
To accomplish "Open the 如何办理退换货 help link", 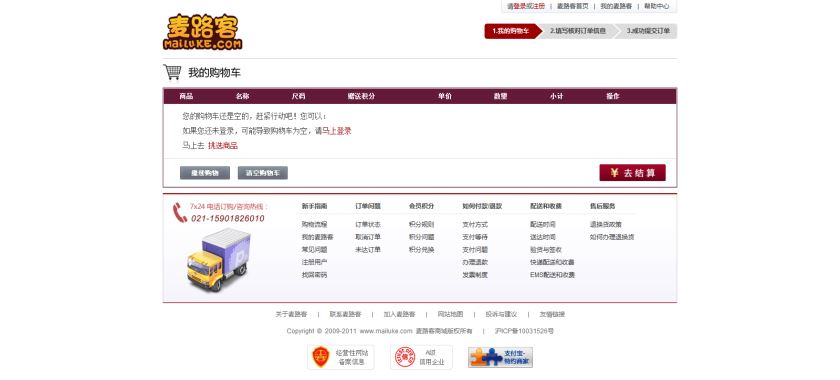I will click(612, 237).
